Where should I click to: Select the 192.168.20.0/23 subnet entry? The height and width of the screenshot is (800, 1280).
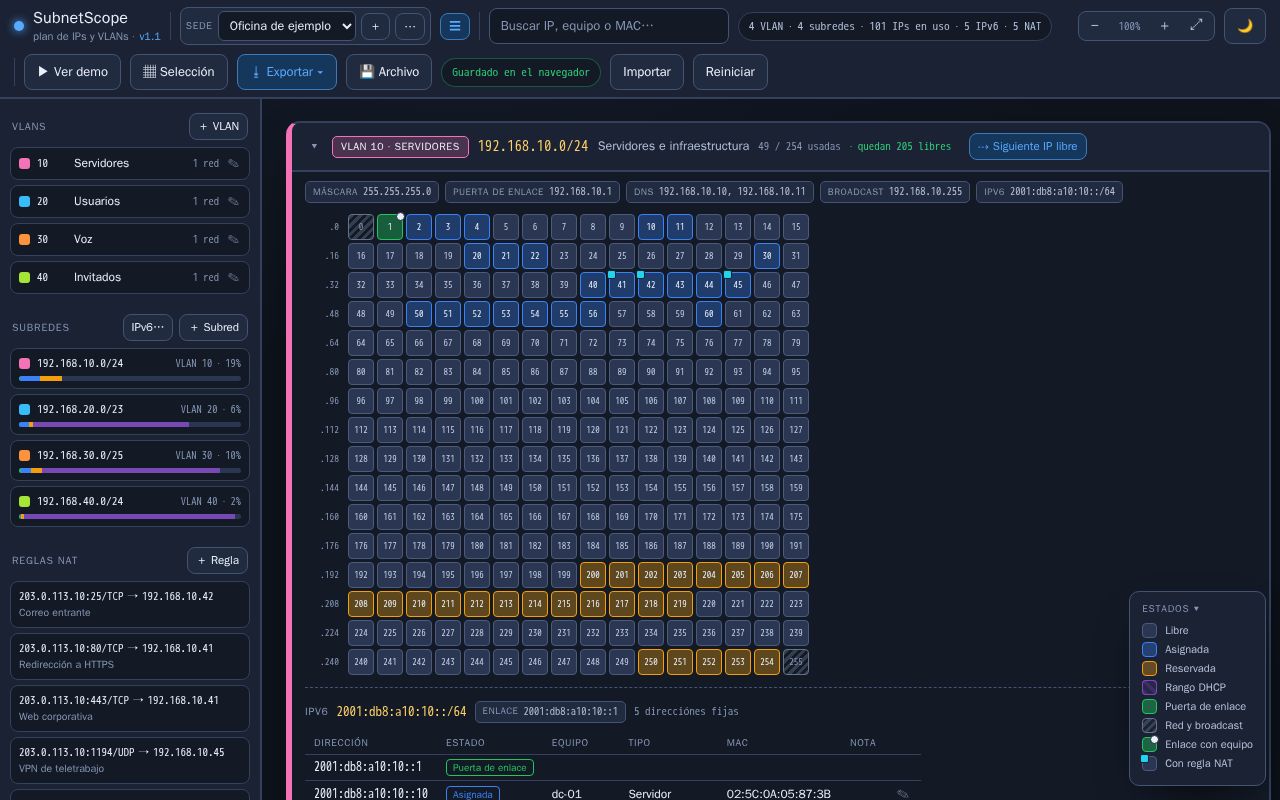pyautogui.click(x=130, y=415)
